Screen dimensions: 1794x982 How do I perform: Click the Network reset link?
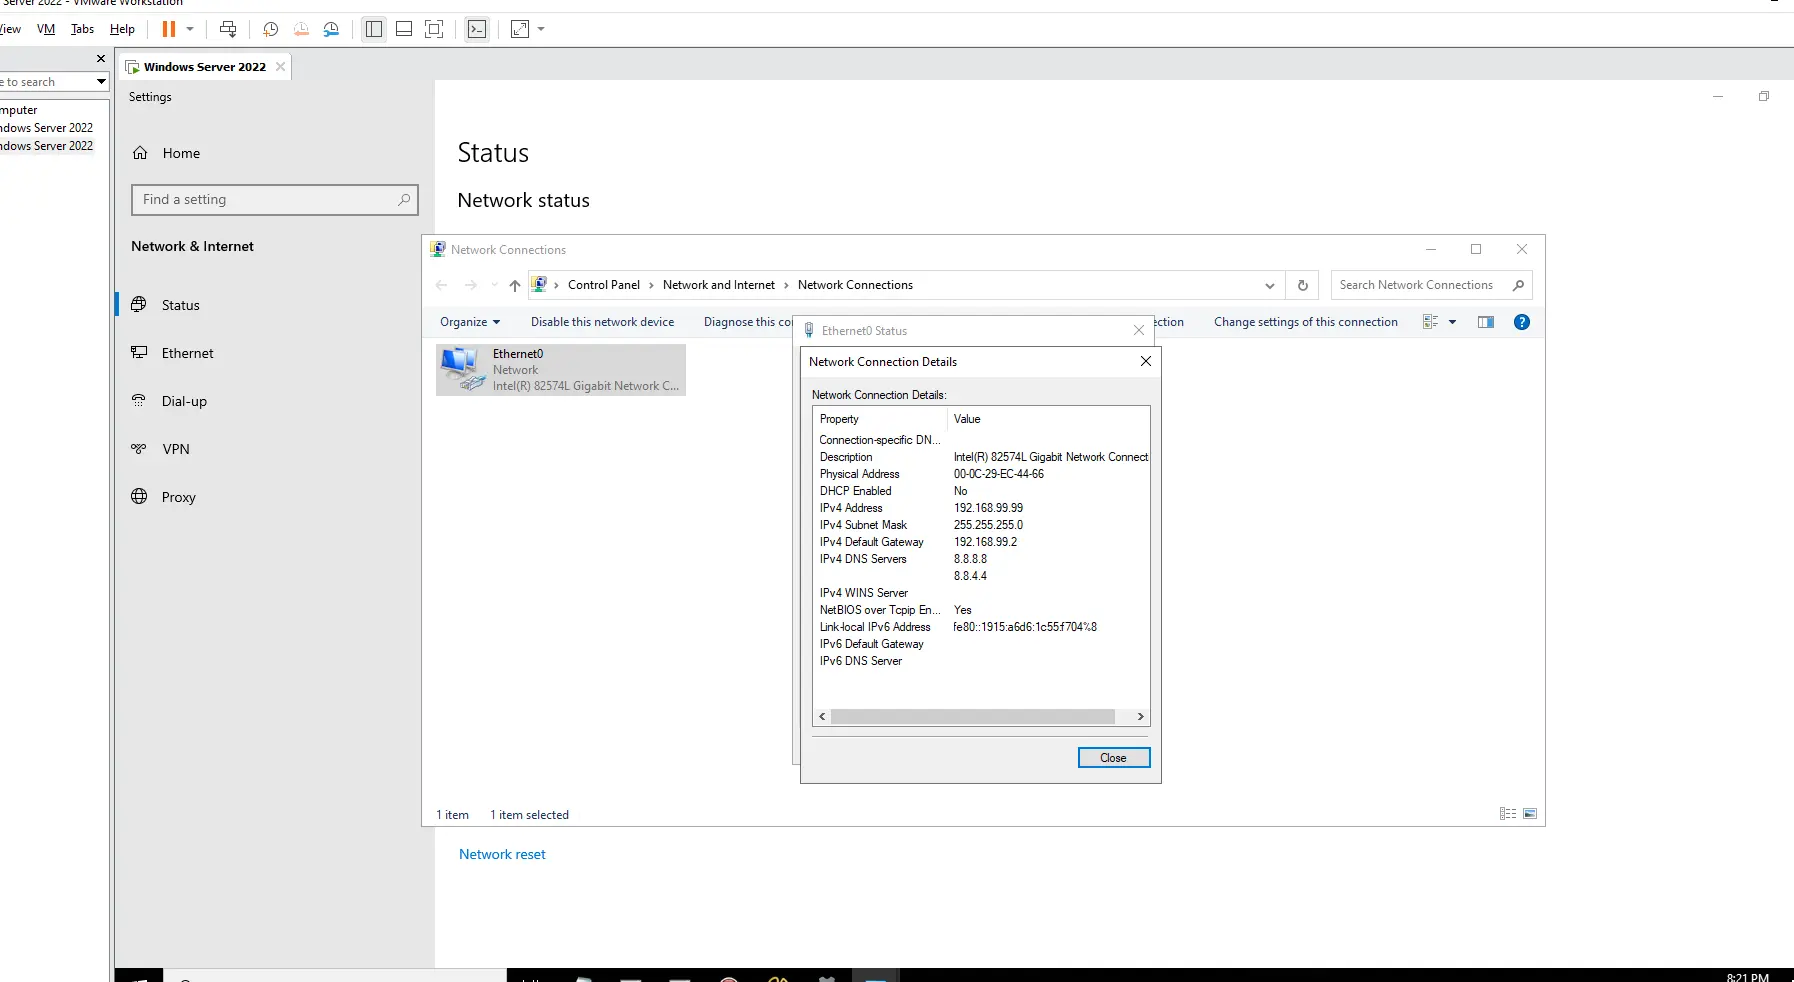tap(502, 854)
